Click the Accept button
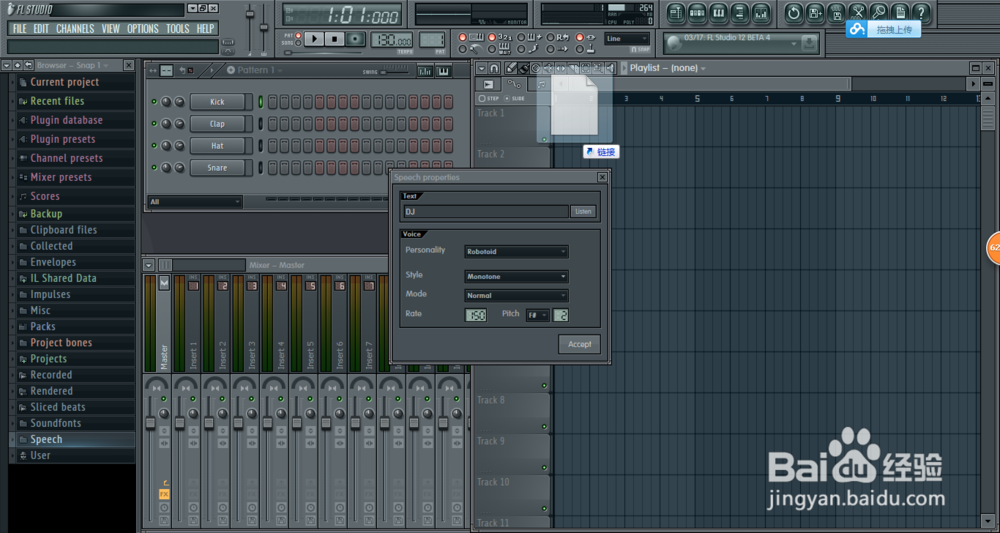This screenshot has height=533, width=1000. click(579, 344)
